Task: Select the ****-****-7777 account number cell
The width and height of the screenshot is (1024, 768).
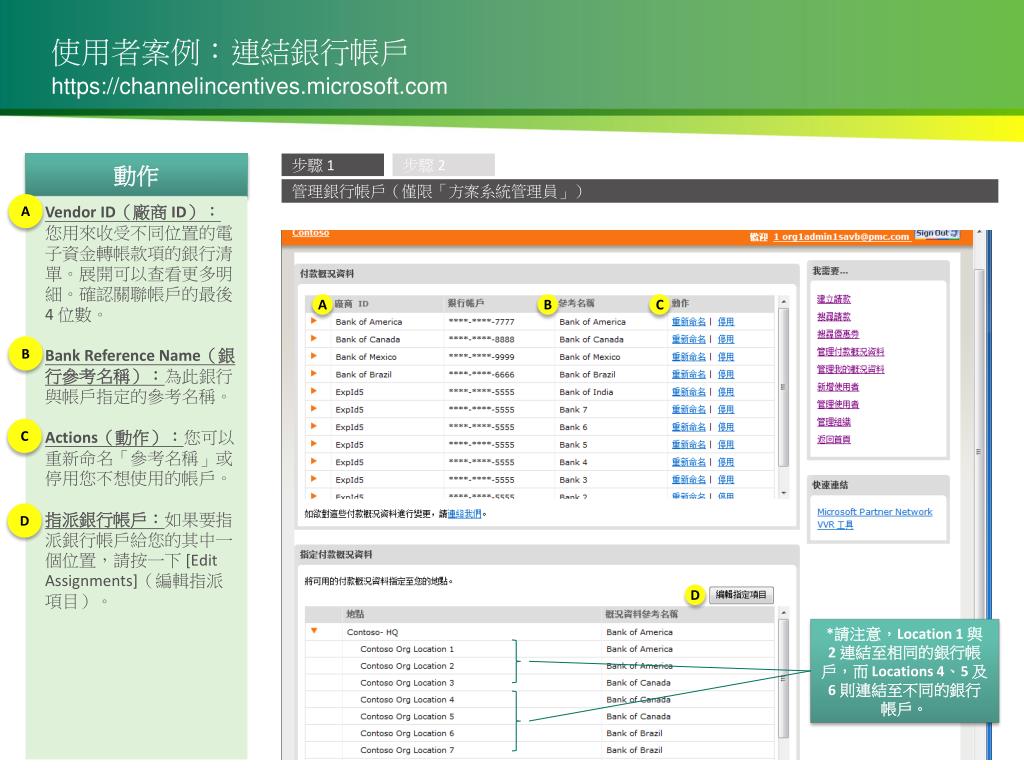Action: pos(481,322)
